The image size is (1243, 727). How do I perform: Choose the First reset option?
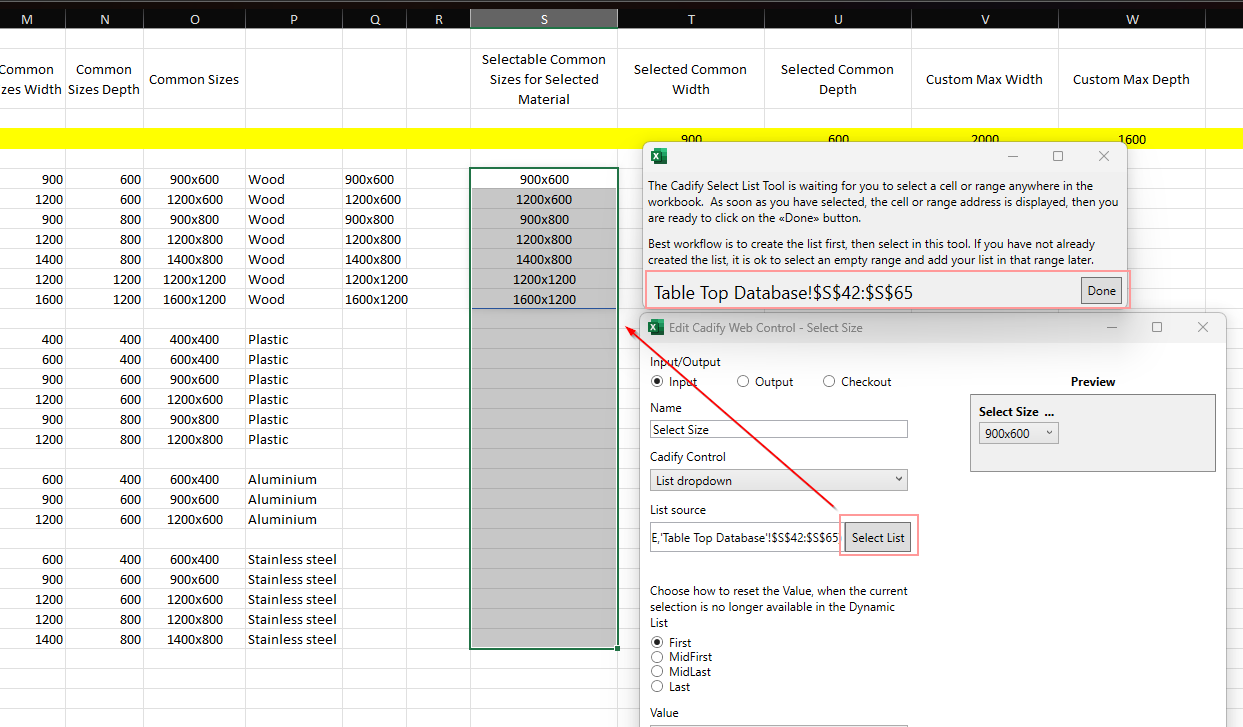point(657,642)
